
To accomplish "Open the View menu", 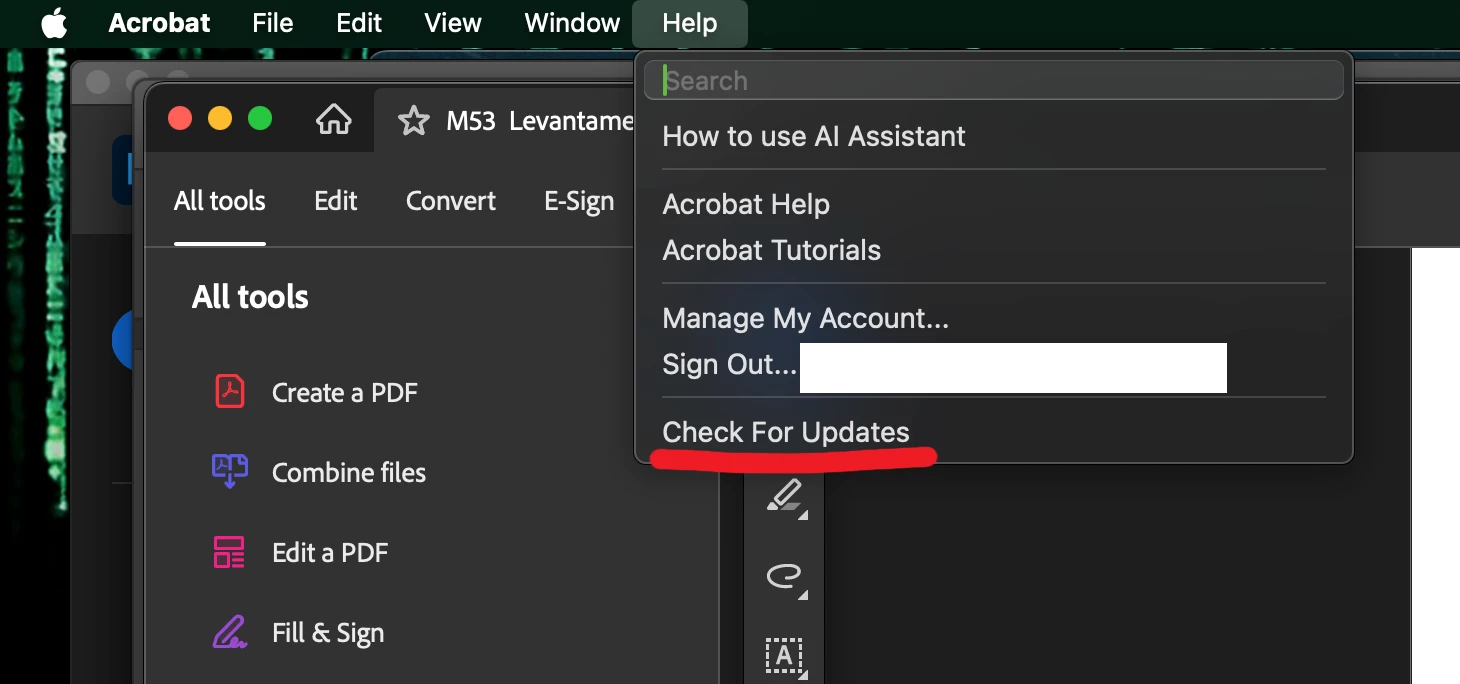I will click(x=453, y=23).
